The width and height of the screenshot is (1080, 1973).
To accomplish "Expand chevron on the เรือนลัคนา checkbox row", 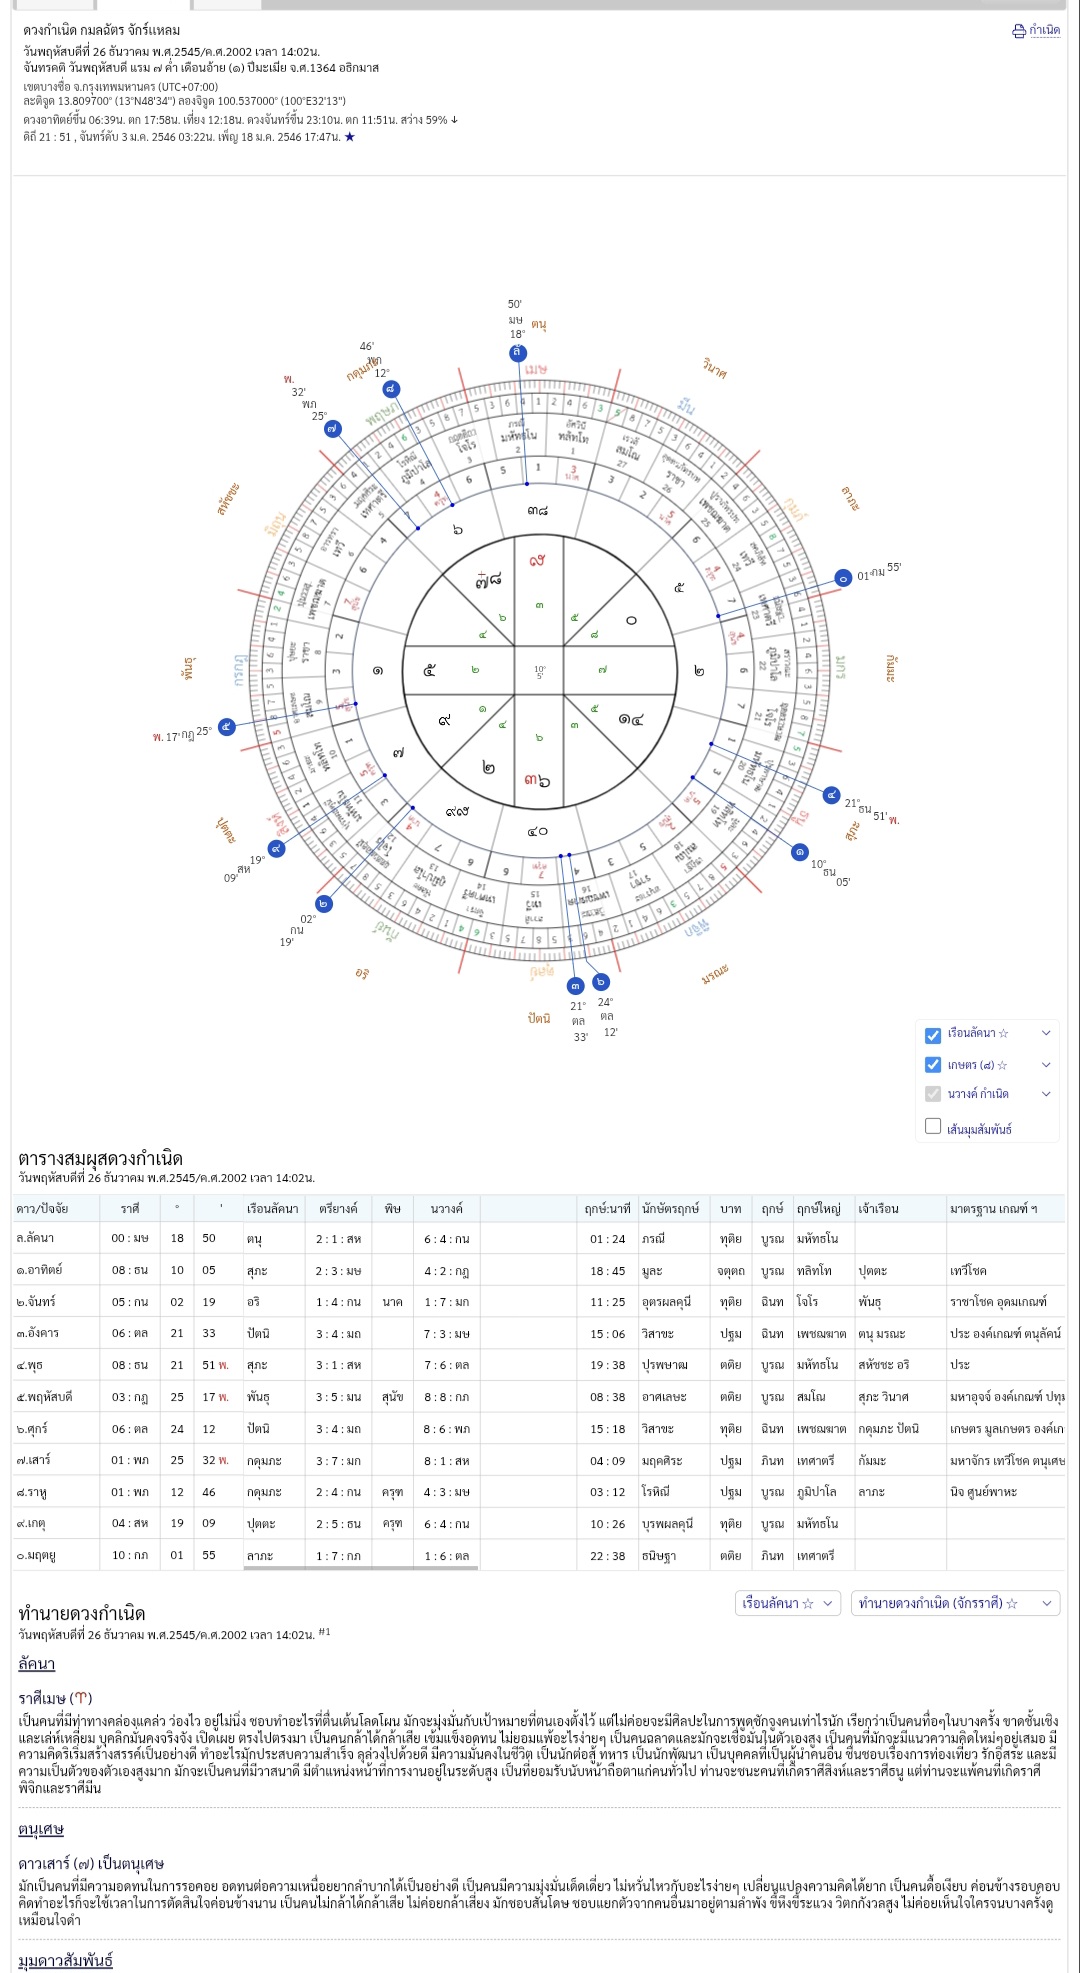I will [x=1046, y=1033].
